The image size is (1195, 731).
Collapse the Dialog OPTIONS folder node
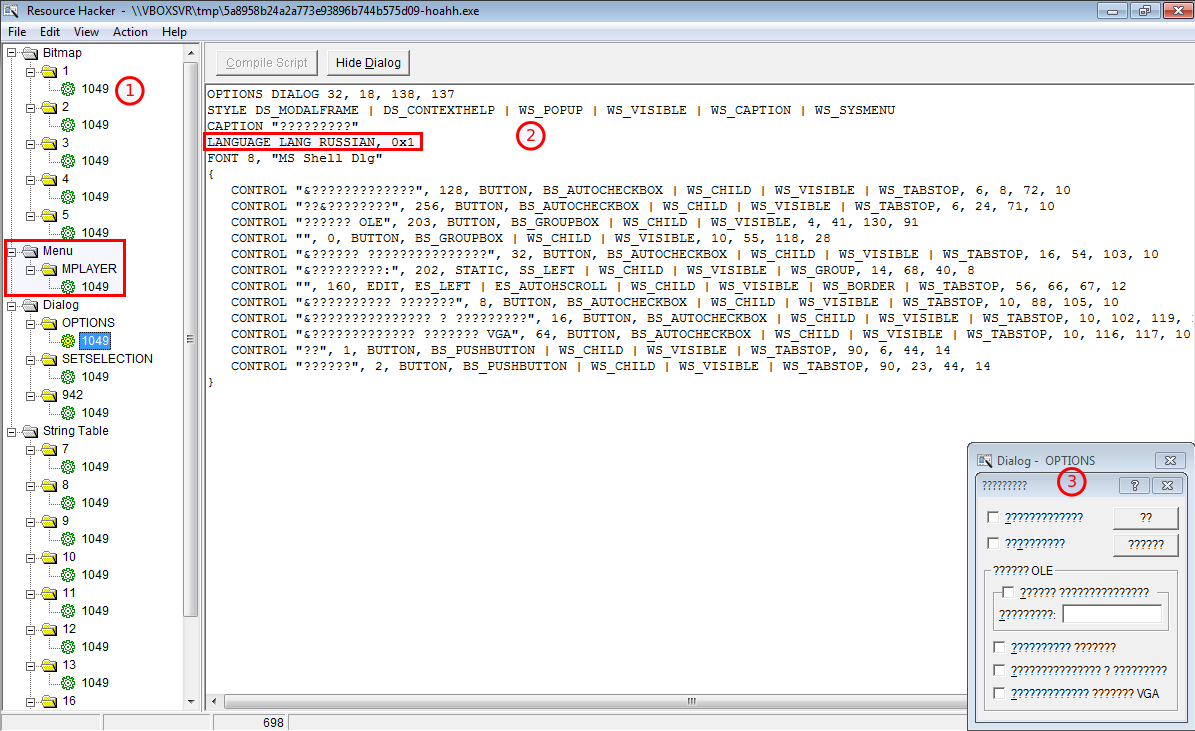tap(30, 323)
